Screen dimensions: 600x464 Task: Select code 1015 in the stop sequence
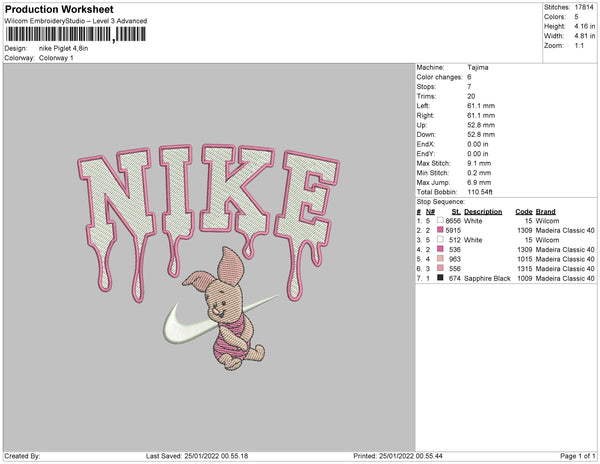pos(525,259)
